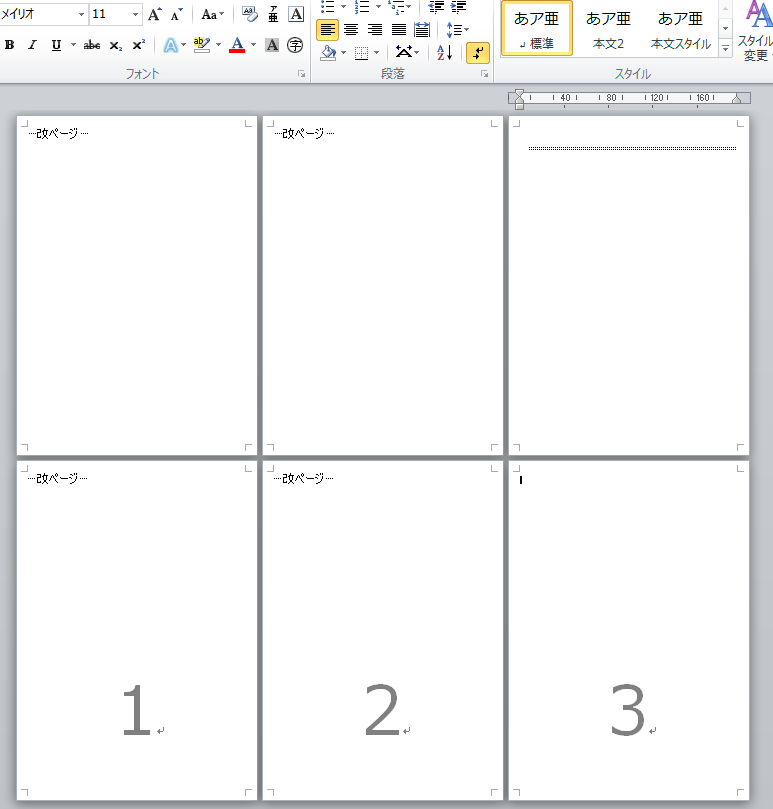Open text effects dropdown arrow
This screenshot has height=809, width=773.
point(183,45)
